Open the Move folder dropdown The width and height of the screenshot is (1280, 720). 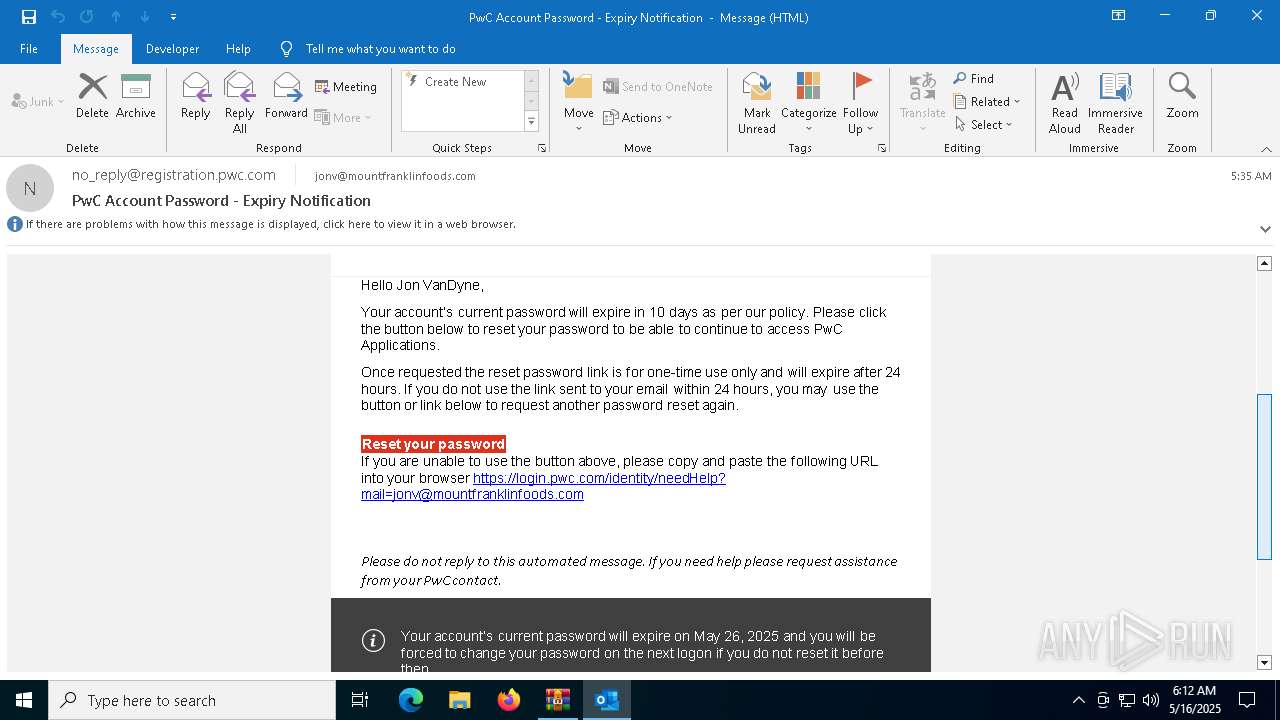click(578, 104)
